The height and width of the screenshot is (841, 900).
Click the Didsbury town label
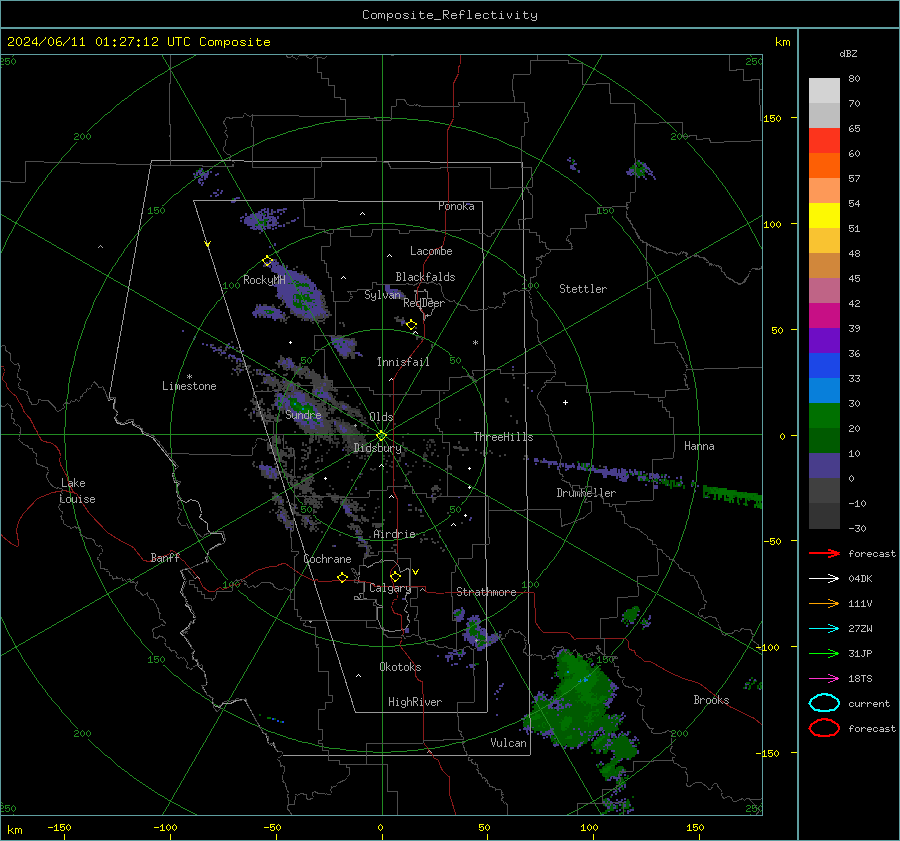377,448
